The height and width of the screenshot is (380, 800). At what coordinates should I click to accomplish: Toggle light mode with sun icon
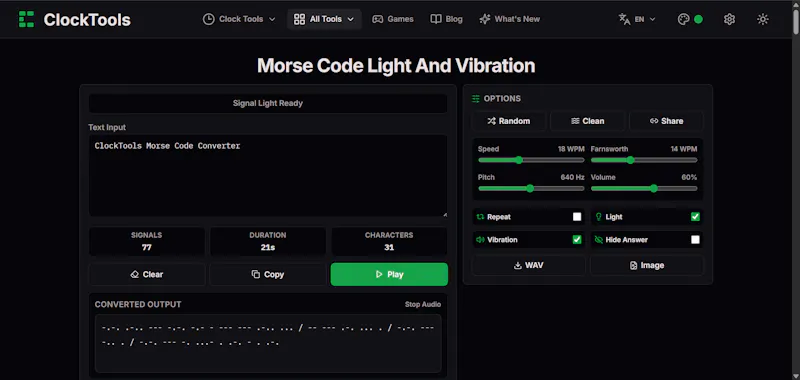(x=763, y=19)
